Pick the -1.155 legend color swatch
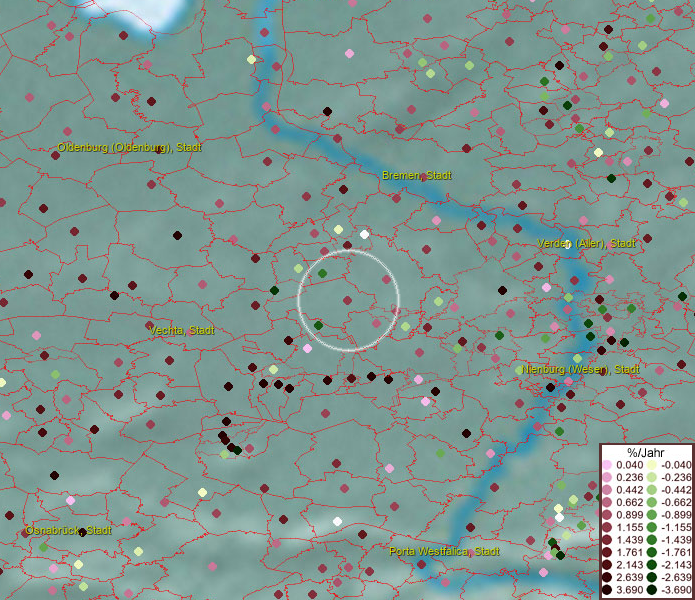The width and height of the screenshot is (695, 600). pos(652,527)
